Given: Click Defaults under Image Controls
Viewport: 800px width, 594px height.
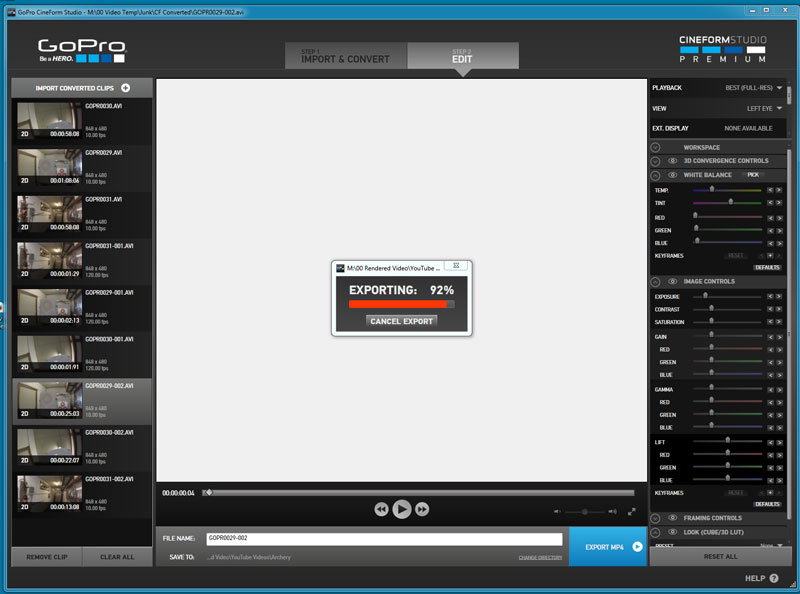Looking at the screenshot, I should coord(767,504).
